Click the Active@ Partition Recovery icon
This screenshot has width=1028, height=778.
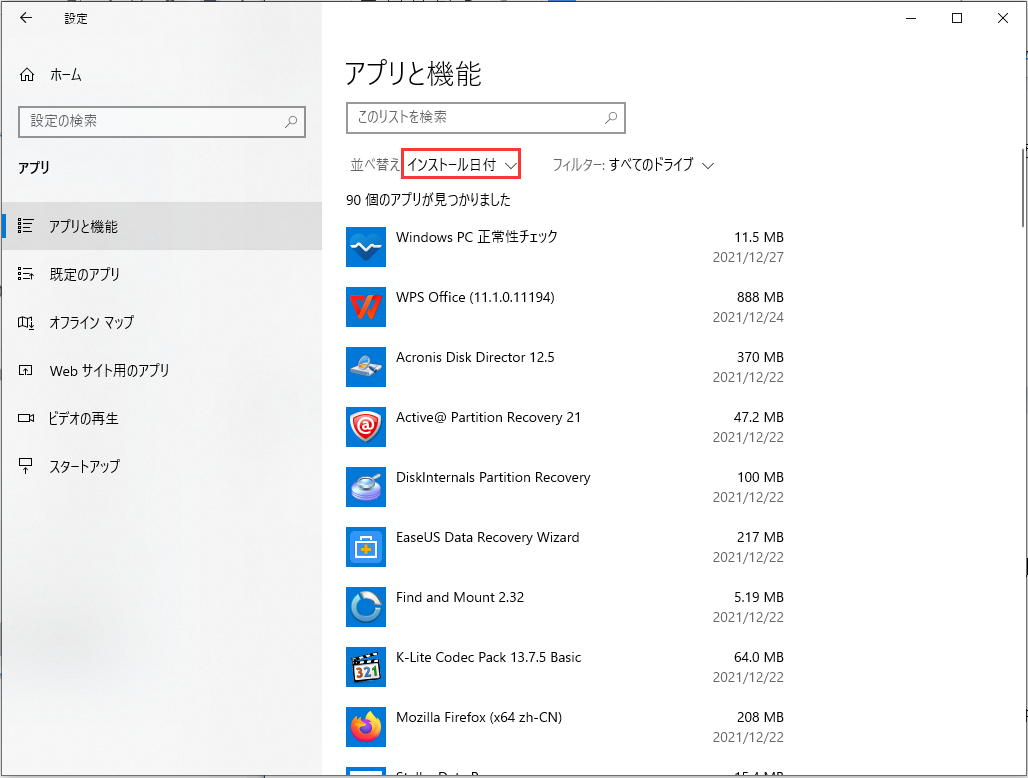365,427
